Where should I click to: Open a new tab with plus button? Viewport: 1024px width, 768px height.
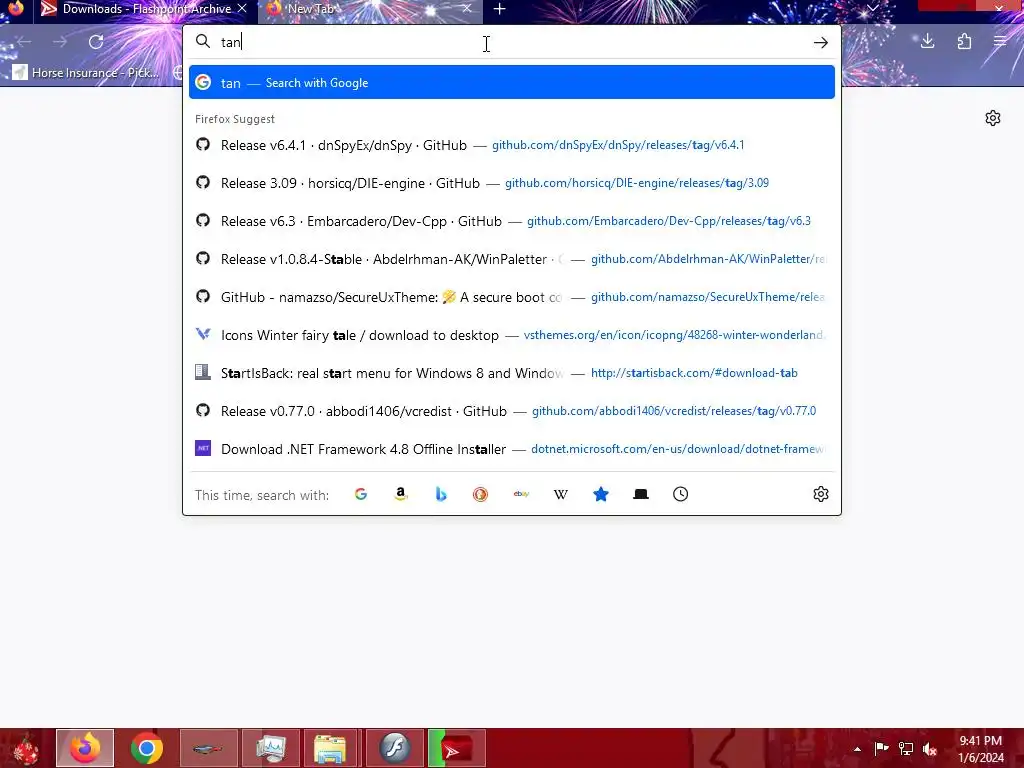coord(500,9)
